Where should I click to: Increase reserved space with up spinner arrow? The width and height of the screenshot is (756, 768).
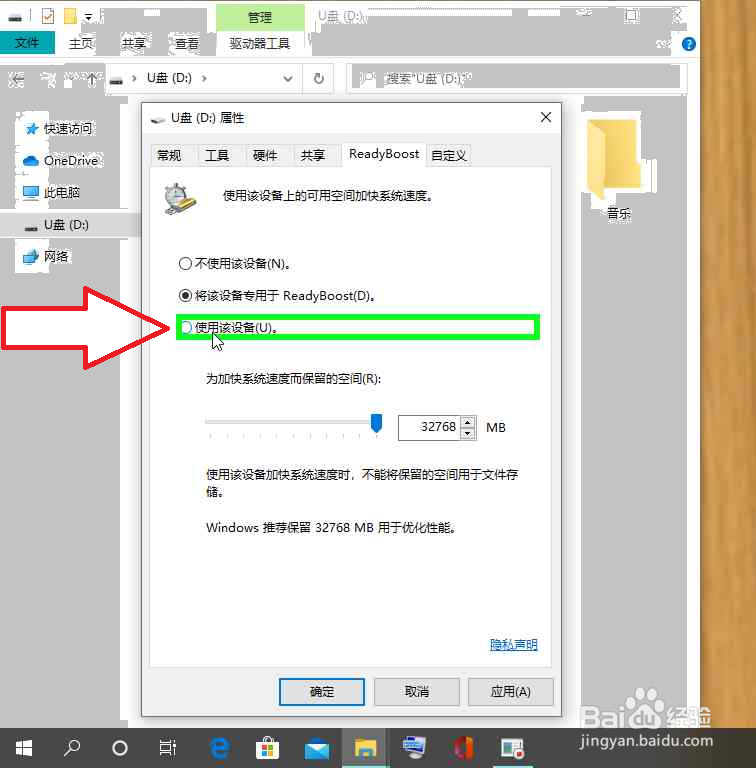(468, 422)
